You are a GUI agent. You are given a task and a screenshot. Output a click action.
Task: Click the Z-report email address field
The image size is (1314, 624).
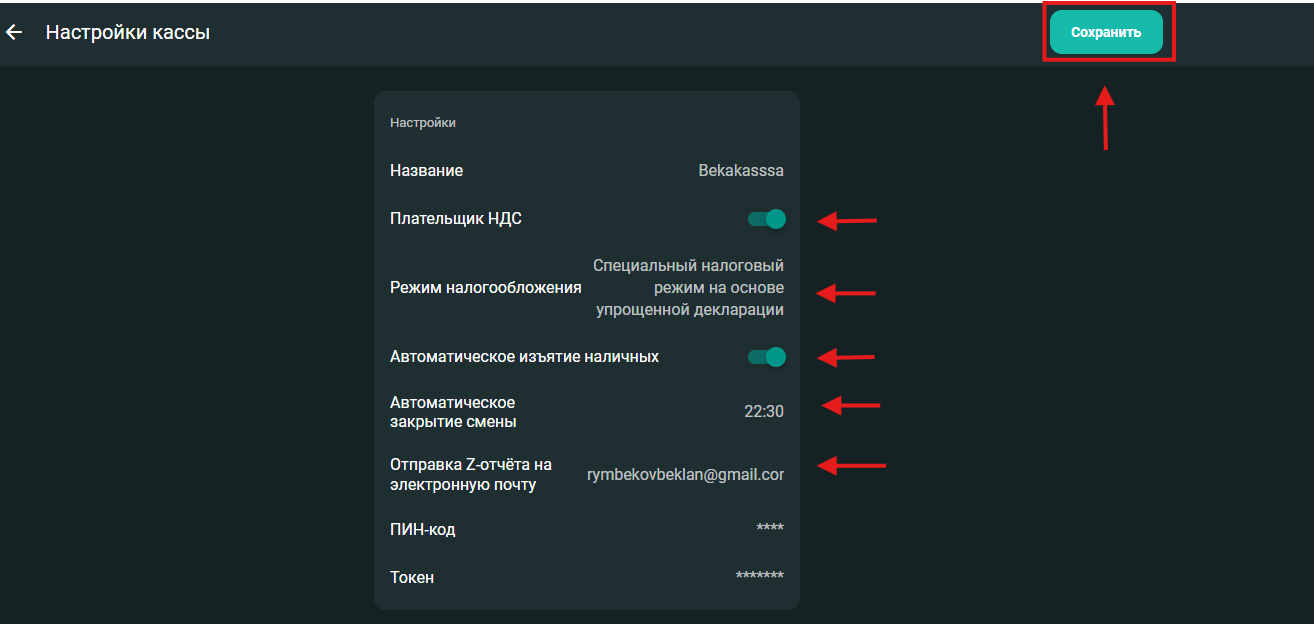[x=685, y=475]
